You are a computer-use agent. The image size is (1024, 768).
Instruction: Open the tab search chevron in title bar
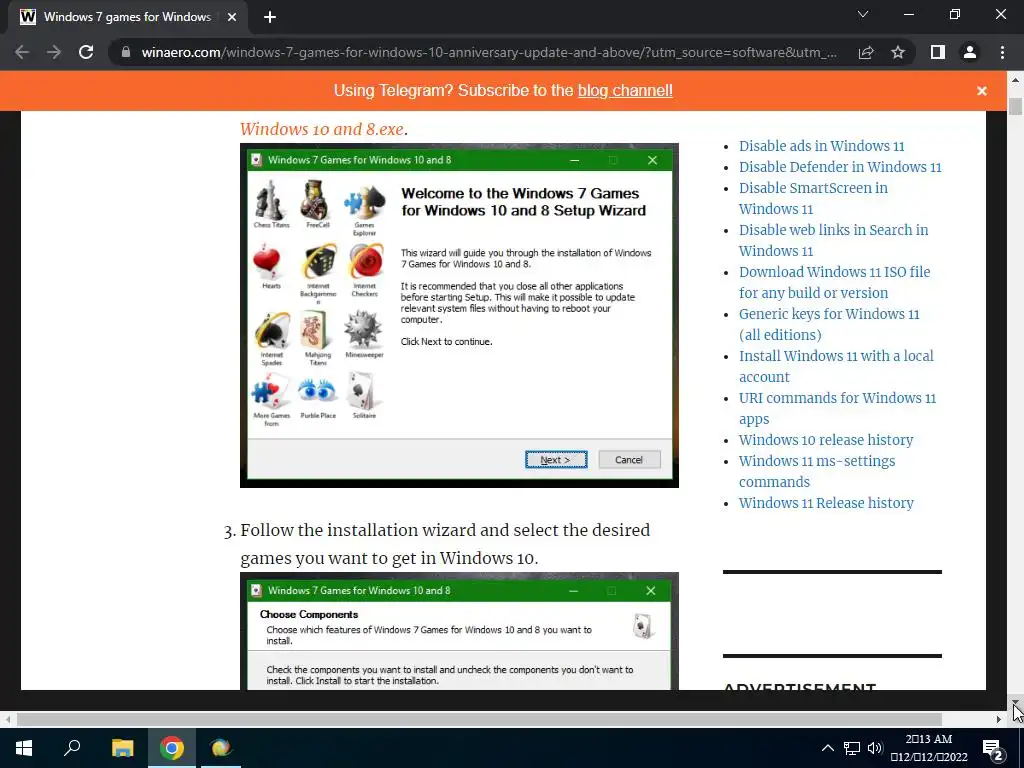click(863, 14)
